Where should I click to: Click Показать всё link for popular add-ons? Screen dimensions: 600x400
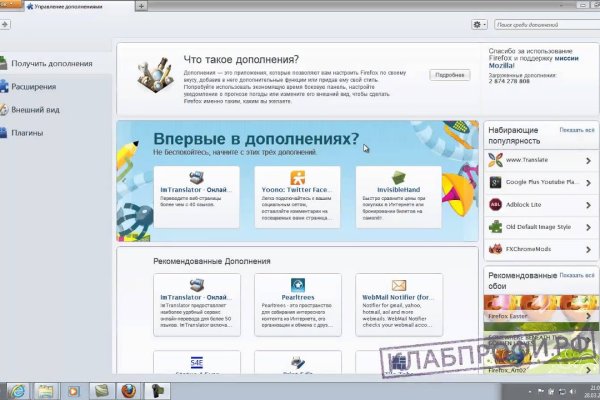pos(575,130)
